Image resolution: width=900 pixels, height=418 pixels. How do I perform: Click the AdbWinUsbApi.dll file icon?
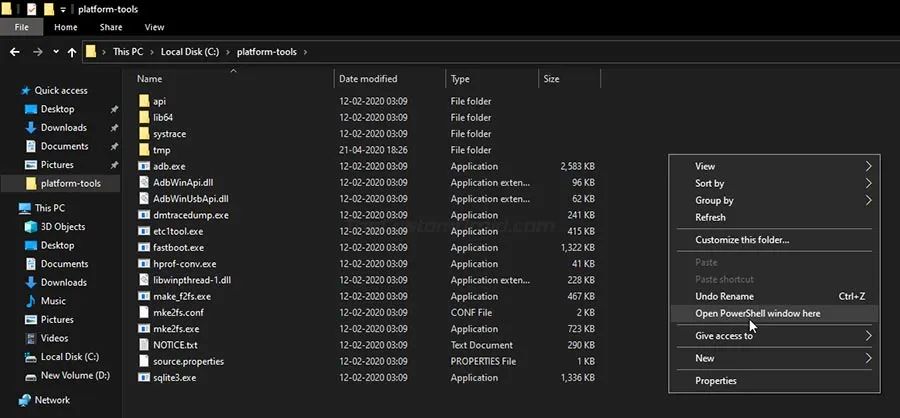coord(143,199)
